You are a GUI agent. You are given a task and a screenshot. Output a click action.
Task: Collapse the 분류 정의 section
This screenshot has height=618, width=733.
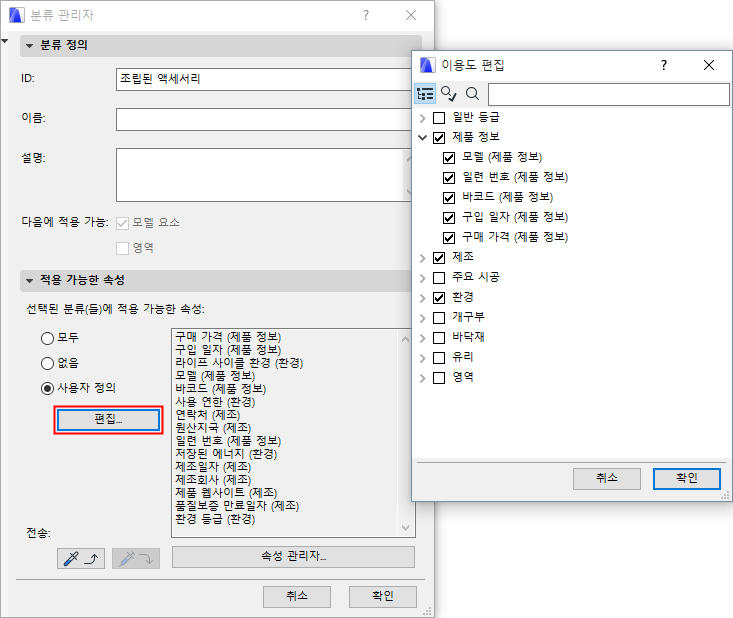(29, 46)
